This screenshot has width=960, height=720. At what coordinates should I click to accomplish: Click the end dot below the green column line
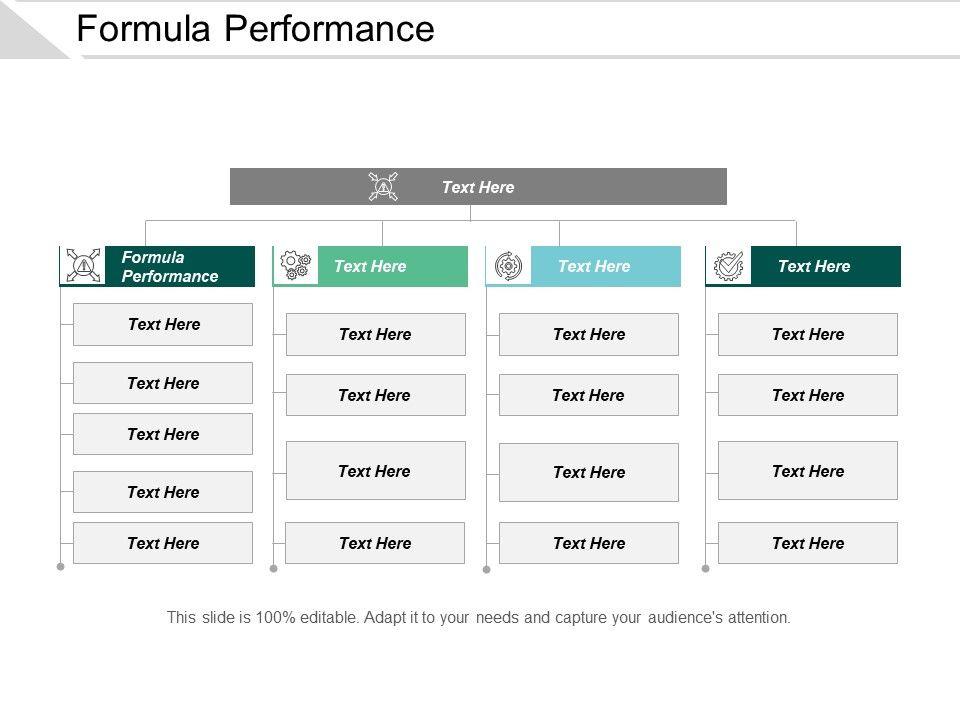(273, 568)
